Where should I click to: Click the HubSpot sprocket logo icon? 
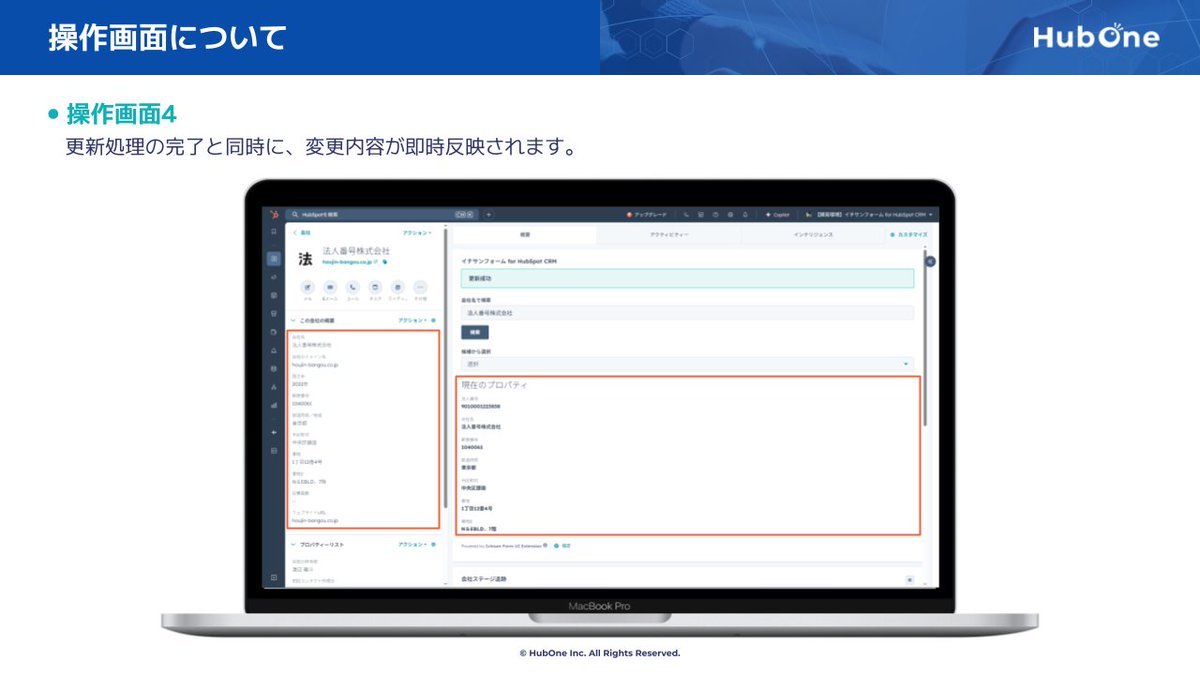[274, 214]
